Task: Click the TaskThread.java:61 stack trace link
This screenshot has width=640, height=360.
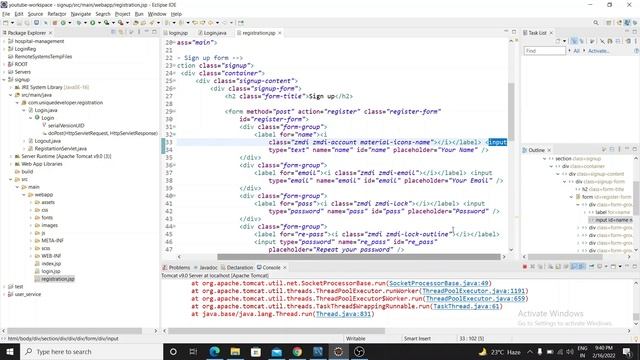Action: click(x=467, y=306)
